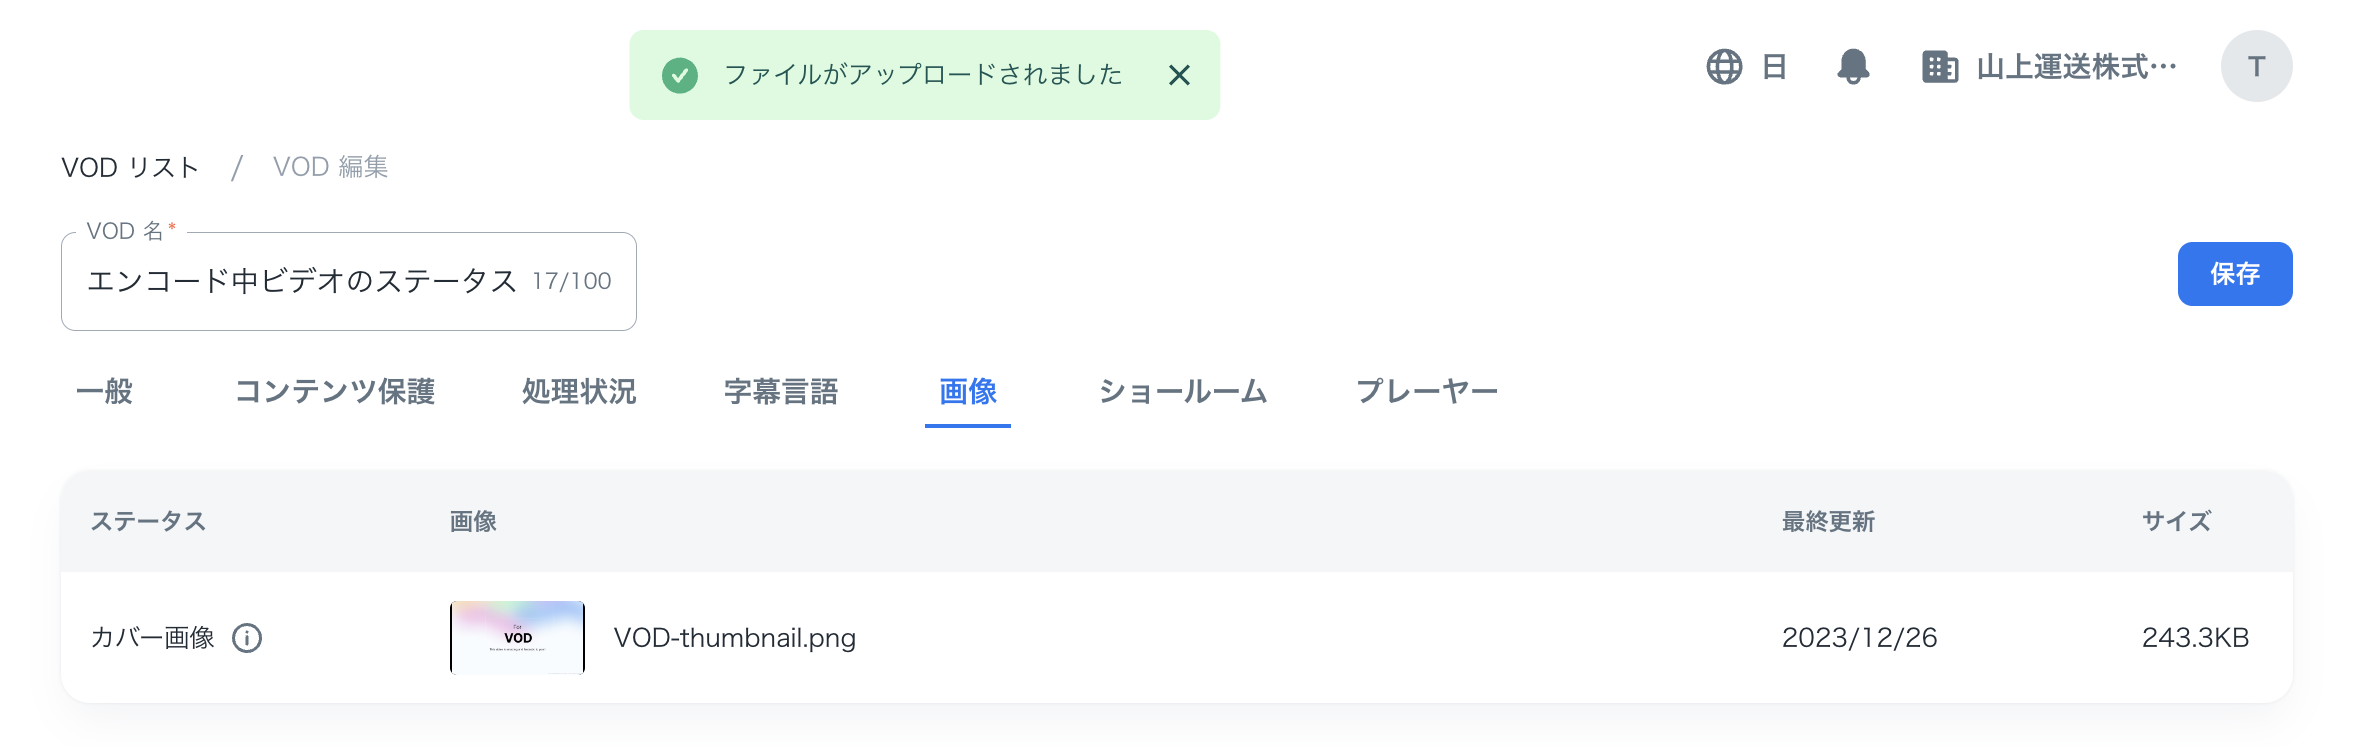Click the 山上運送株式会社 company building icon
2365x747 pixels.
tap(1938, 66)
